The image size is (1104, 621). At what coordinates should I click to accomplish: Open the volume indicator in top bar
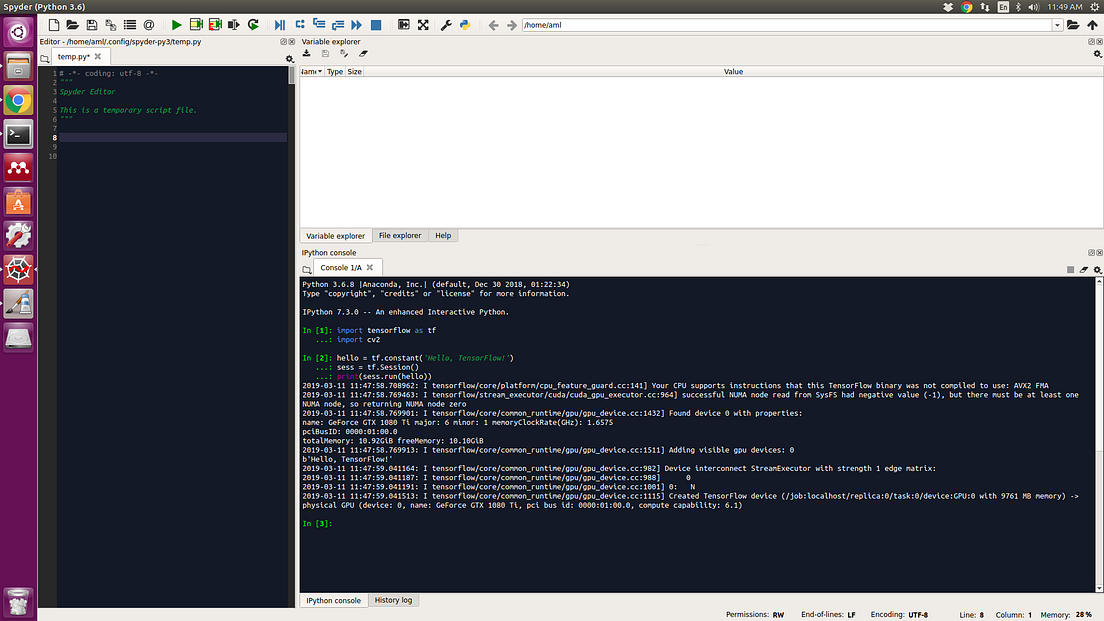tap(1033, 7)
